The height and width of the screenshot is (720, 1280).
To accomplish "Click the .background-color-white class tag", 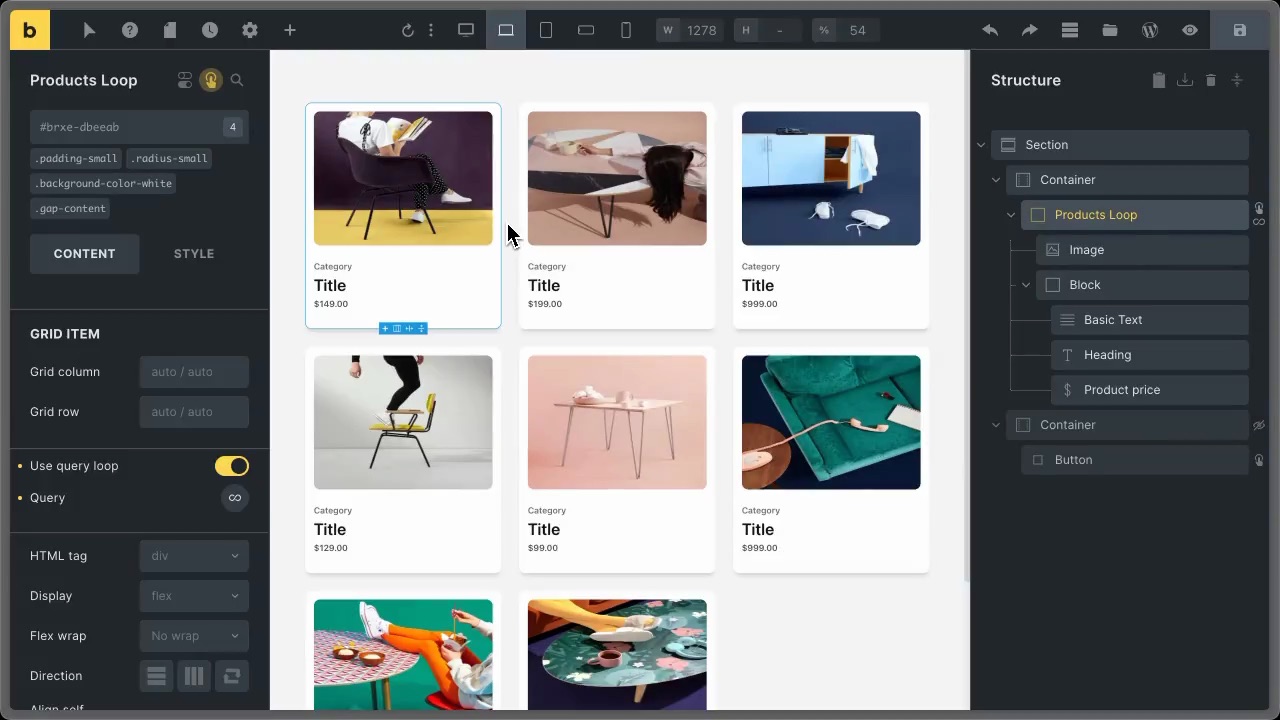I will pyautogui.click(x=103, y=183).
